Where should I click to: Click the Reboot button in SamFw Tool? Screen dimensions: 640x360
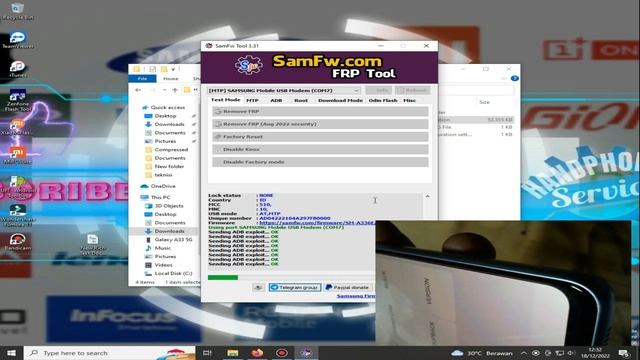(413, 90)
